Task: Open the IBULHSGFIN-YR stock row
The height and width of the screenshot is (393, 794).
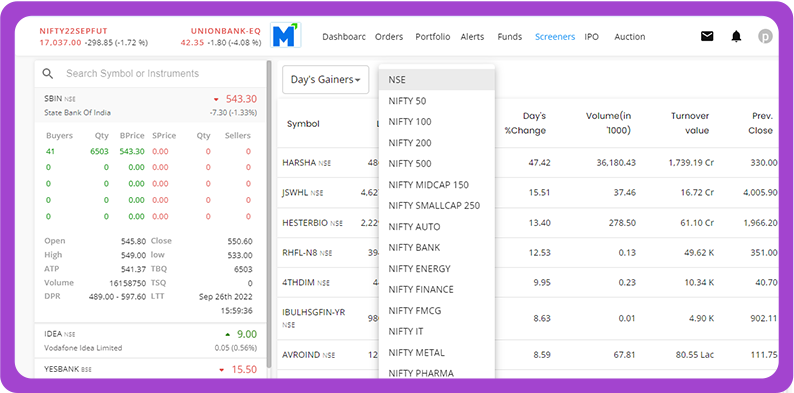Action: pyautogui.click(x=528, y=318)
